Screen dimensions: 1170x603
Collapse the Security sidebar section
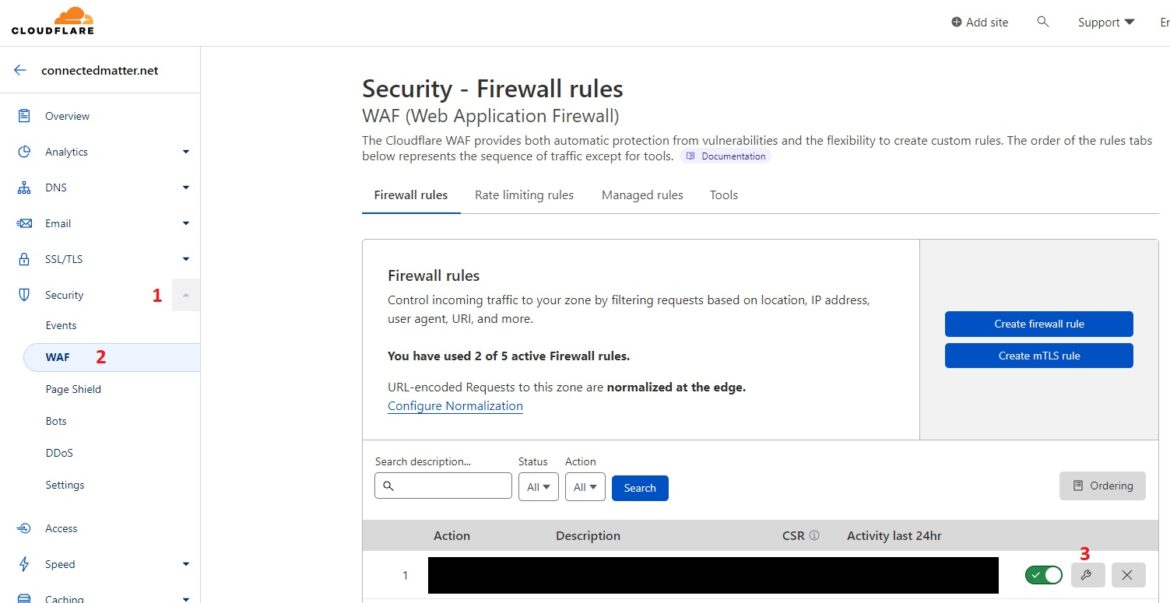point(185,294)
